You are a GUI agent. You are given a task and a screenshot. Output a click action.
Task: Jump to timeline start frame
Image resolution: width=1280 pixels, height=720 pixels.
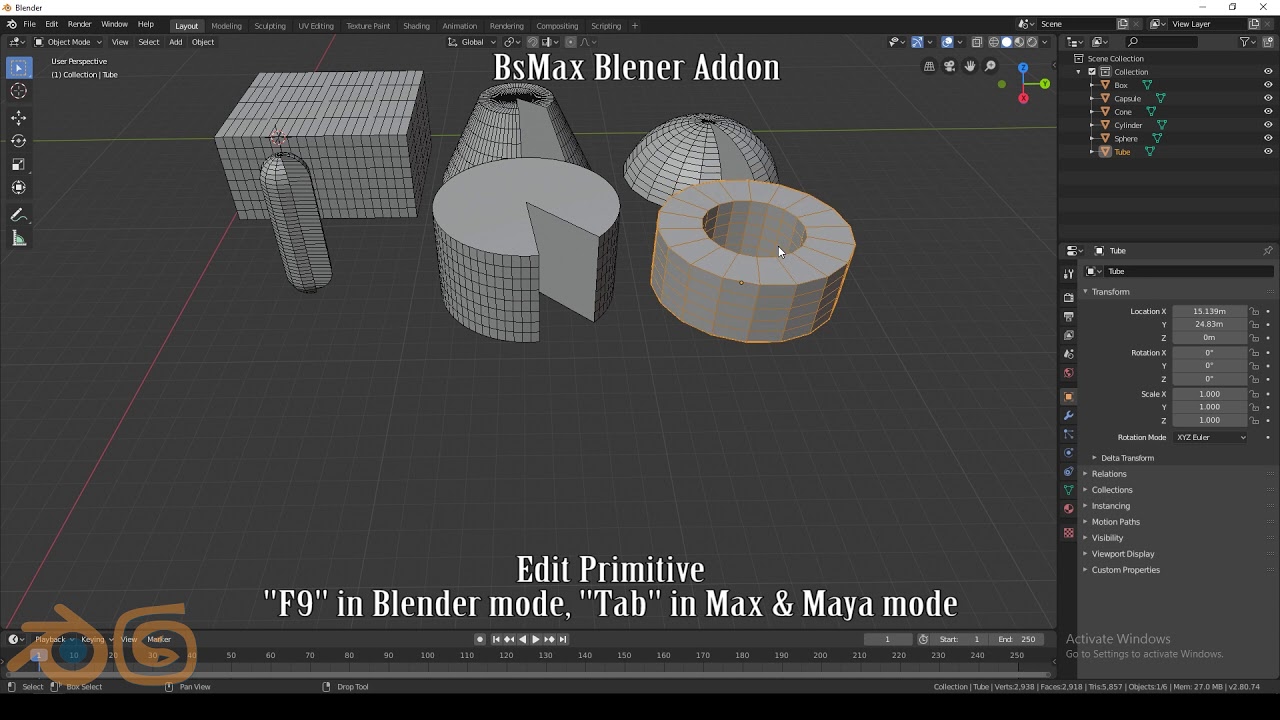click(496, 640)
